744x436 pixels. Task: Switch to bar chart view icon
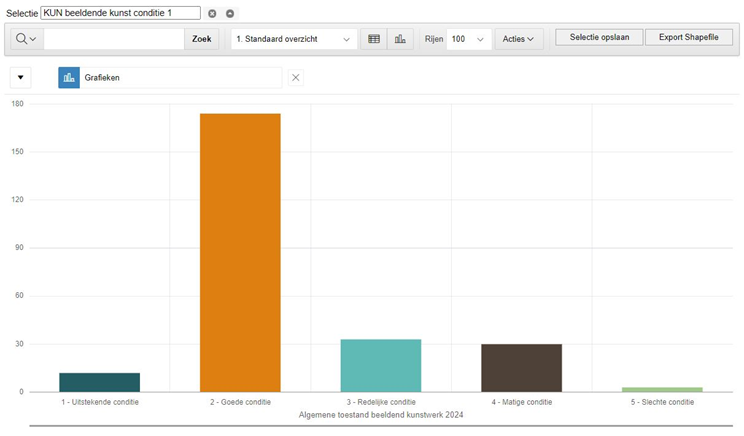(x=400, y=39)
